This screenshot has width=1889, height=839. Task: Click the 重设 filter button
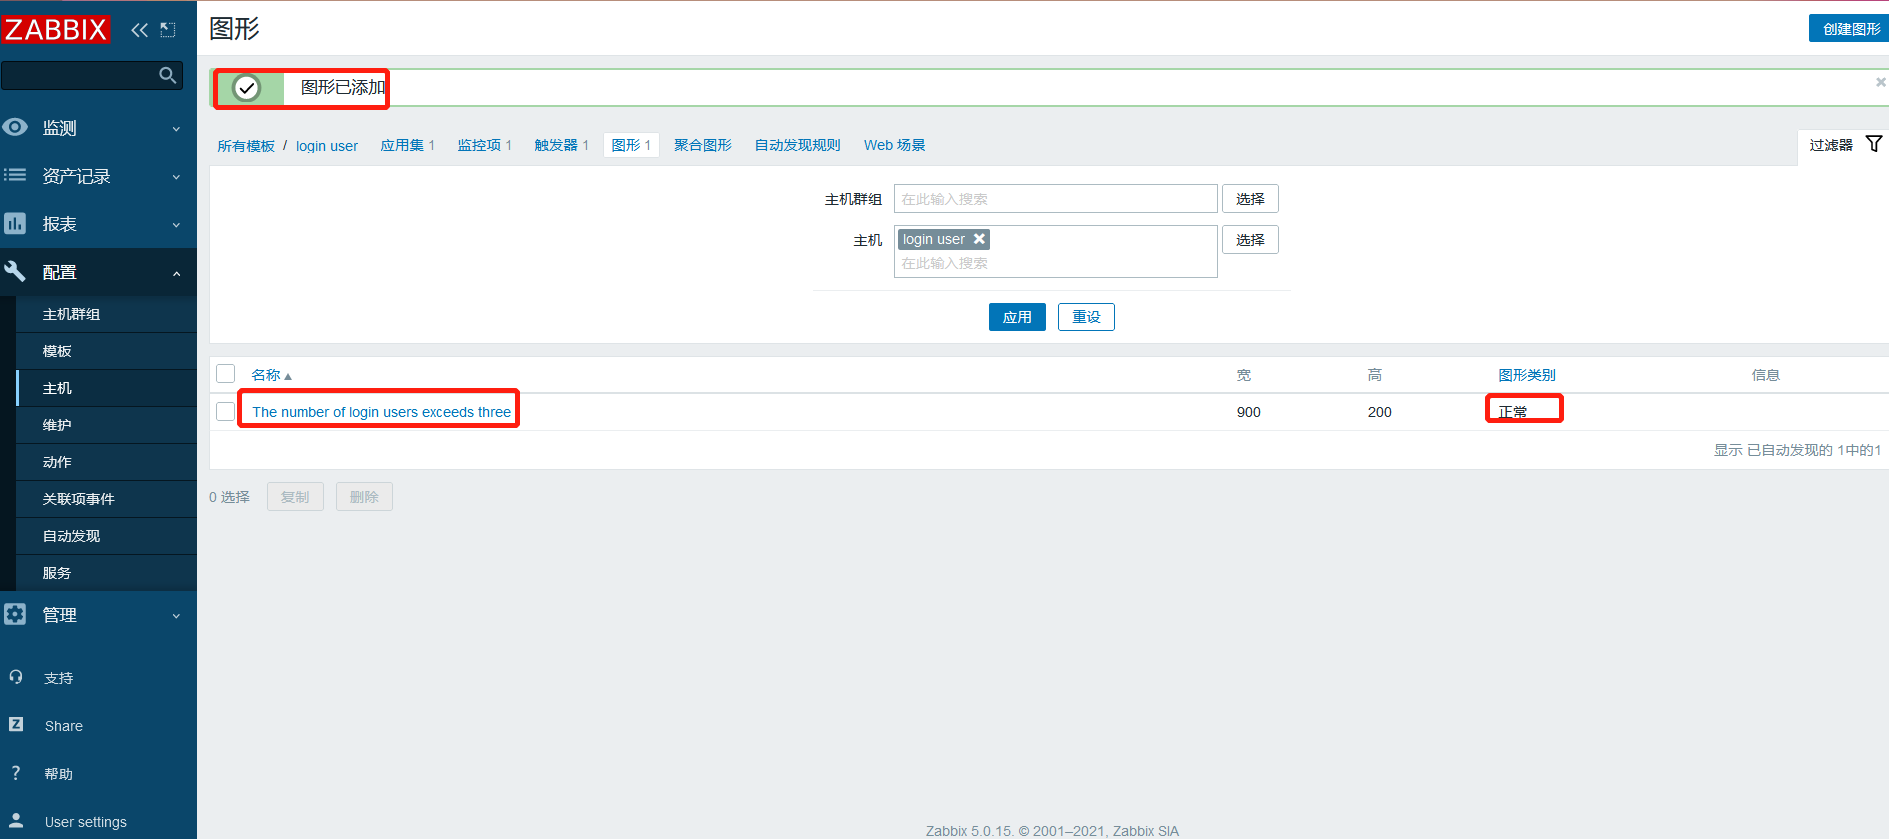(x=1086, y=317)
